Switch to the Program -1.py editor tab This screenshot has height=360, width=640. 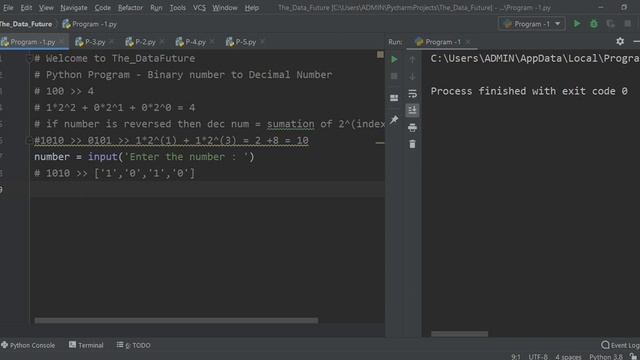[33, 42]
